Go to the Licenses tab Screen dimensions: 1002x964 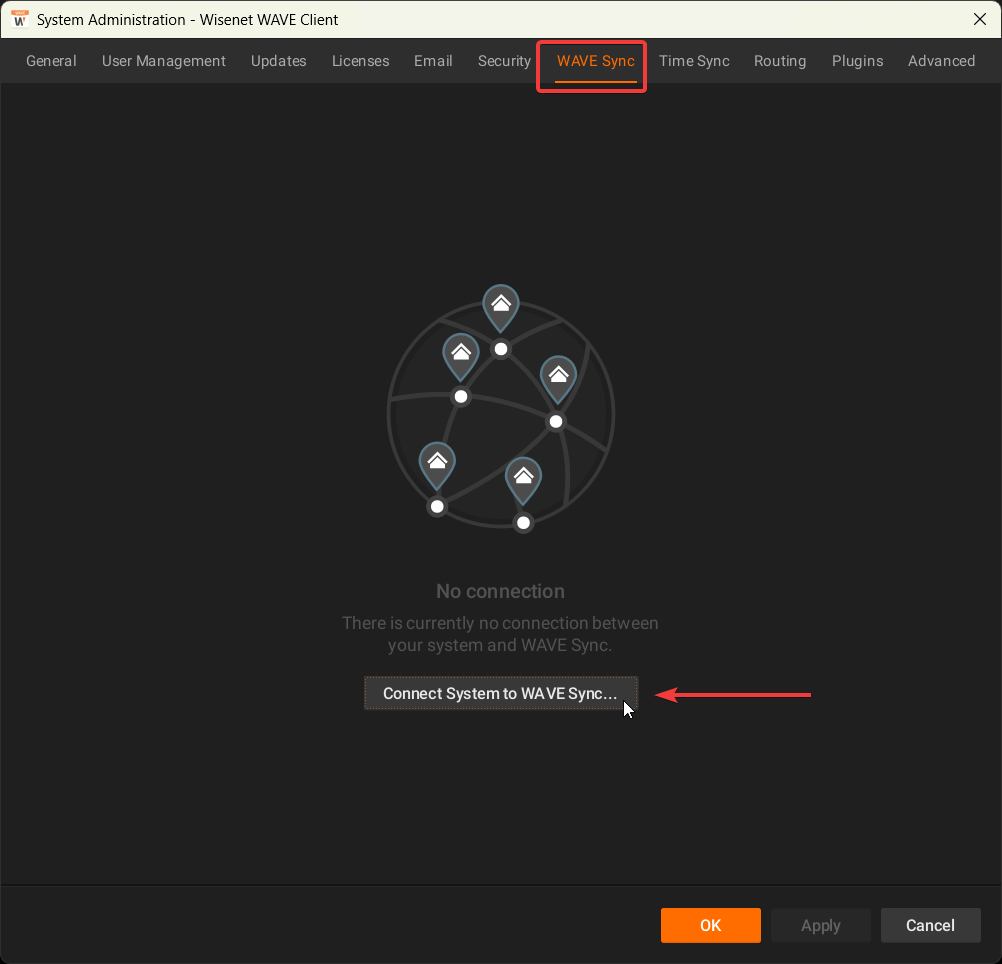tap(360, 61)
